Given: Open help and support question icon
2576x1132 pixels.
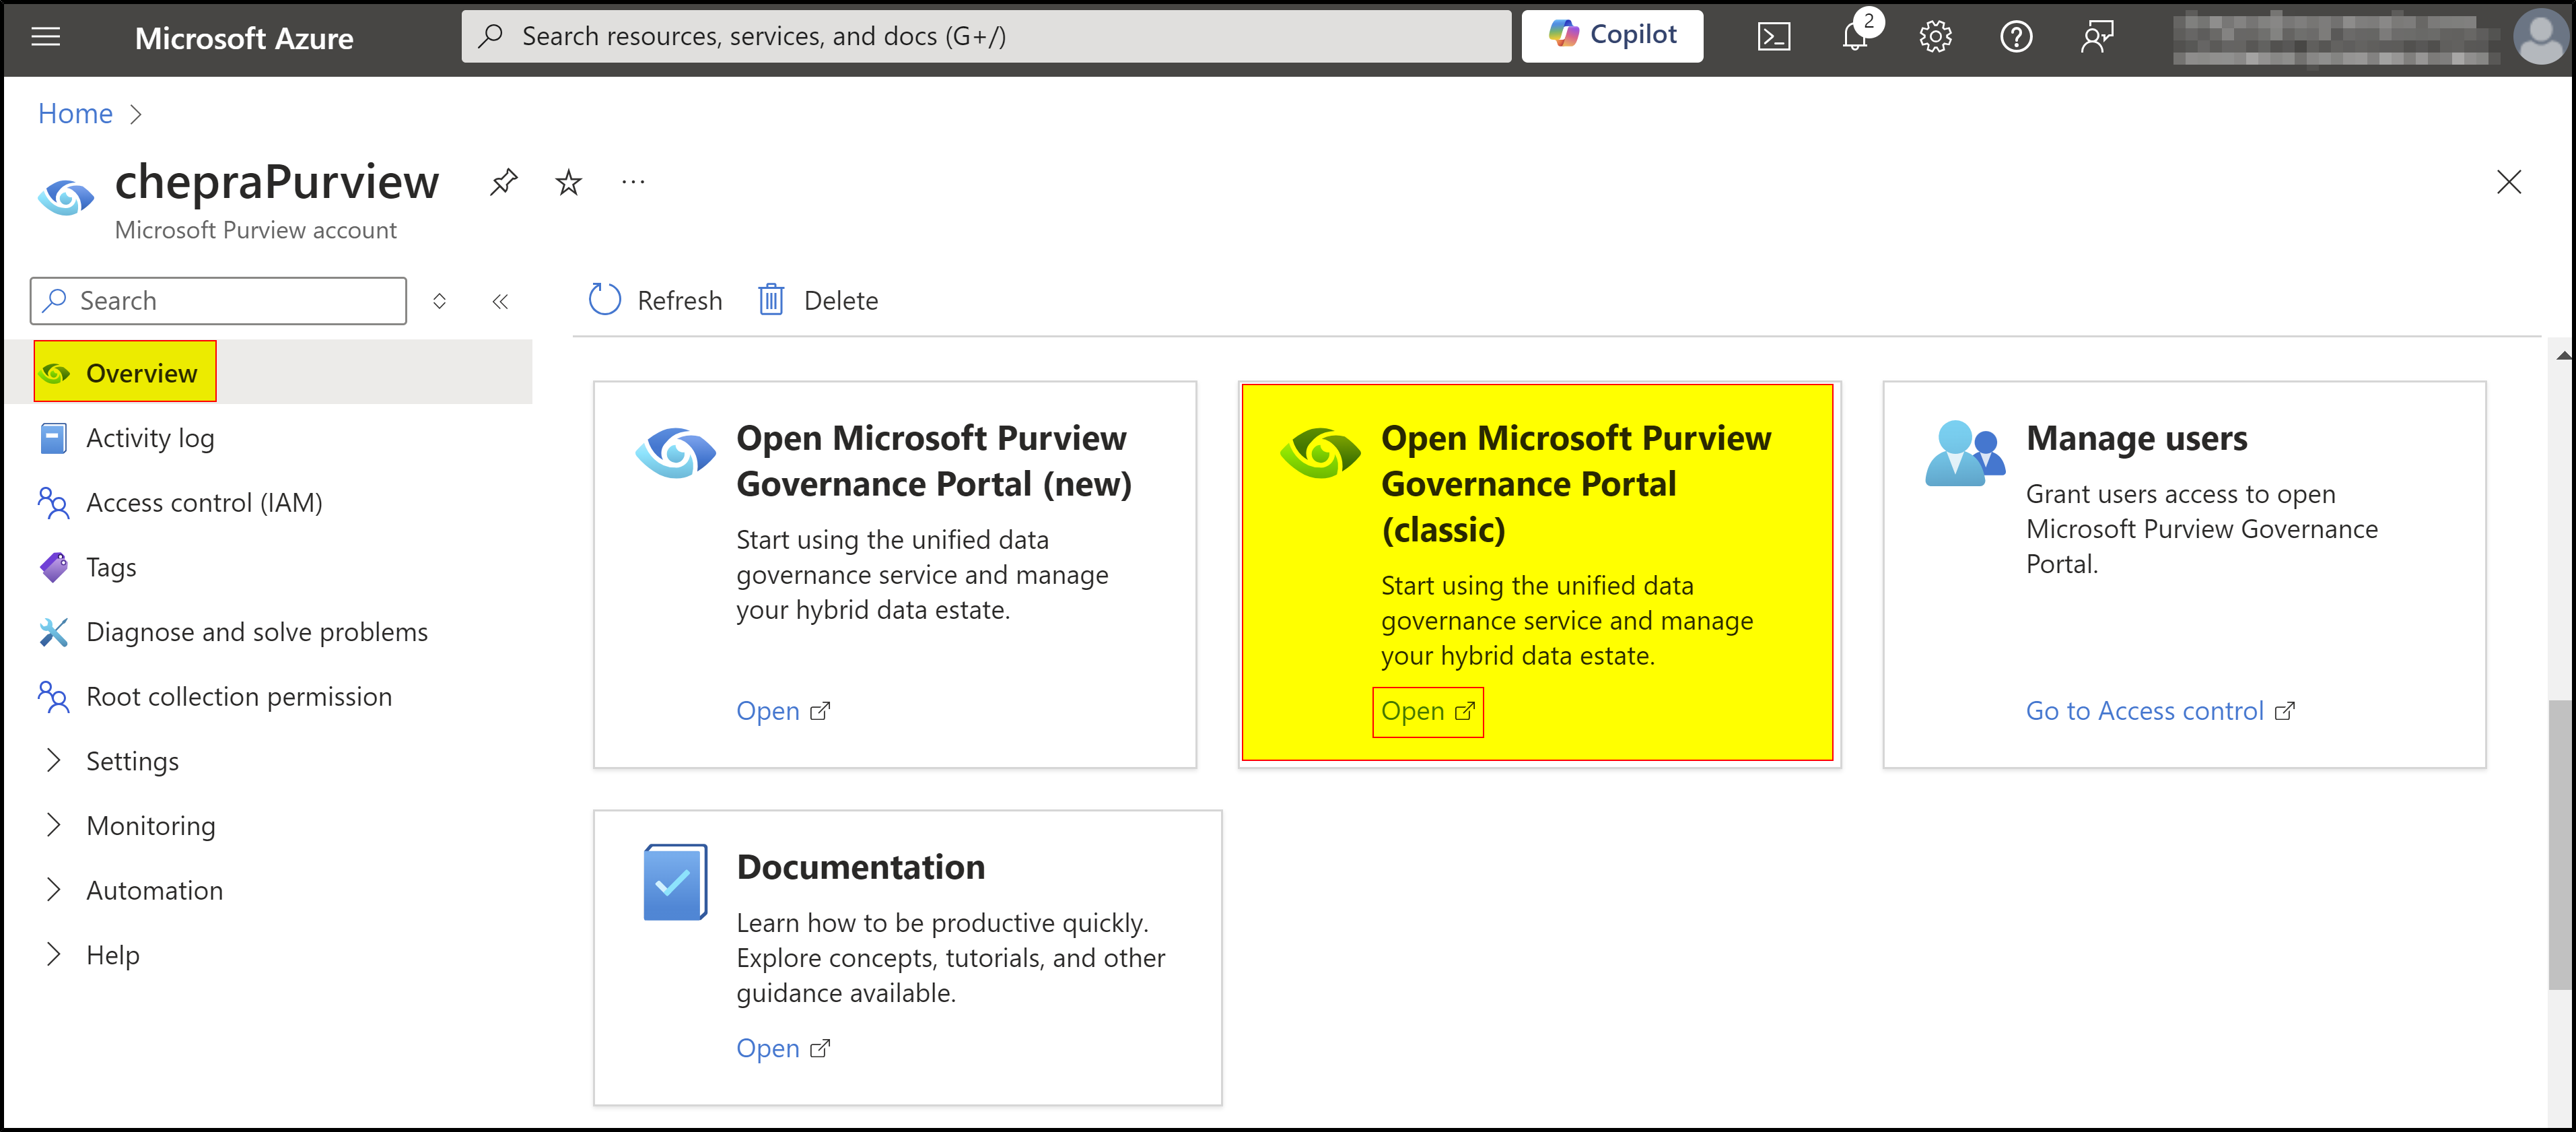Looking at the screenshot, I should (2016, 37).
